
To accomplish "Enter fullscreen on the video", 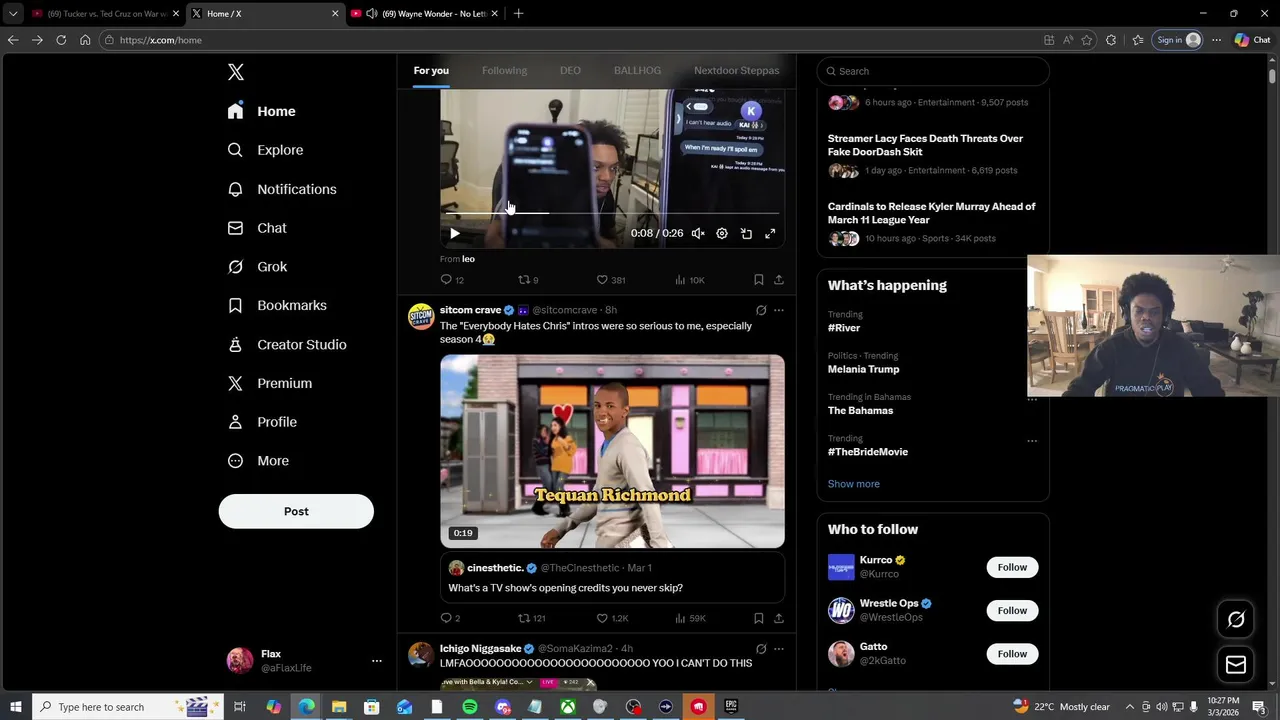I will click(x=770, y=233).
